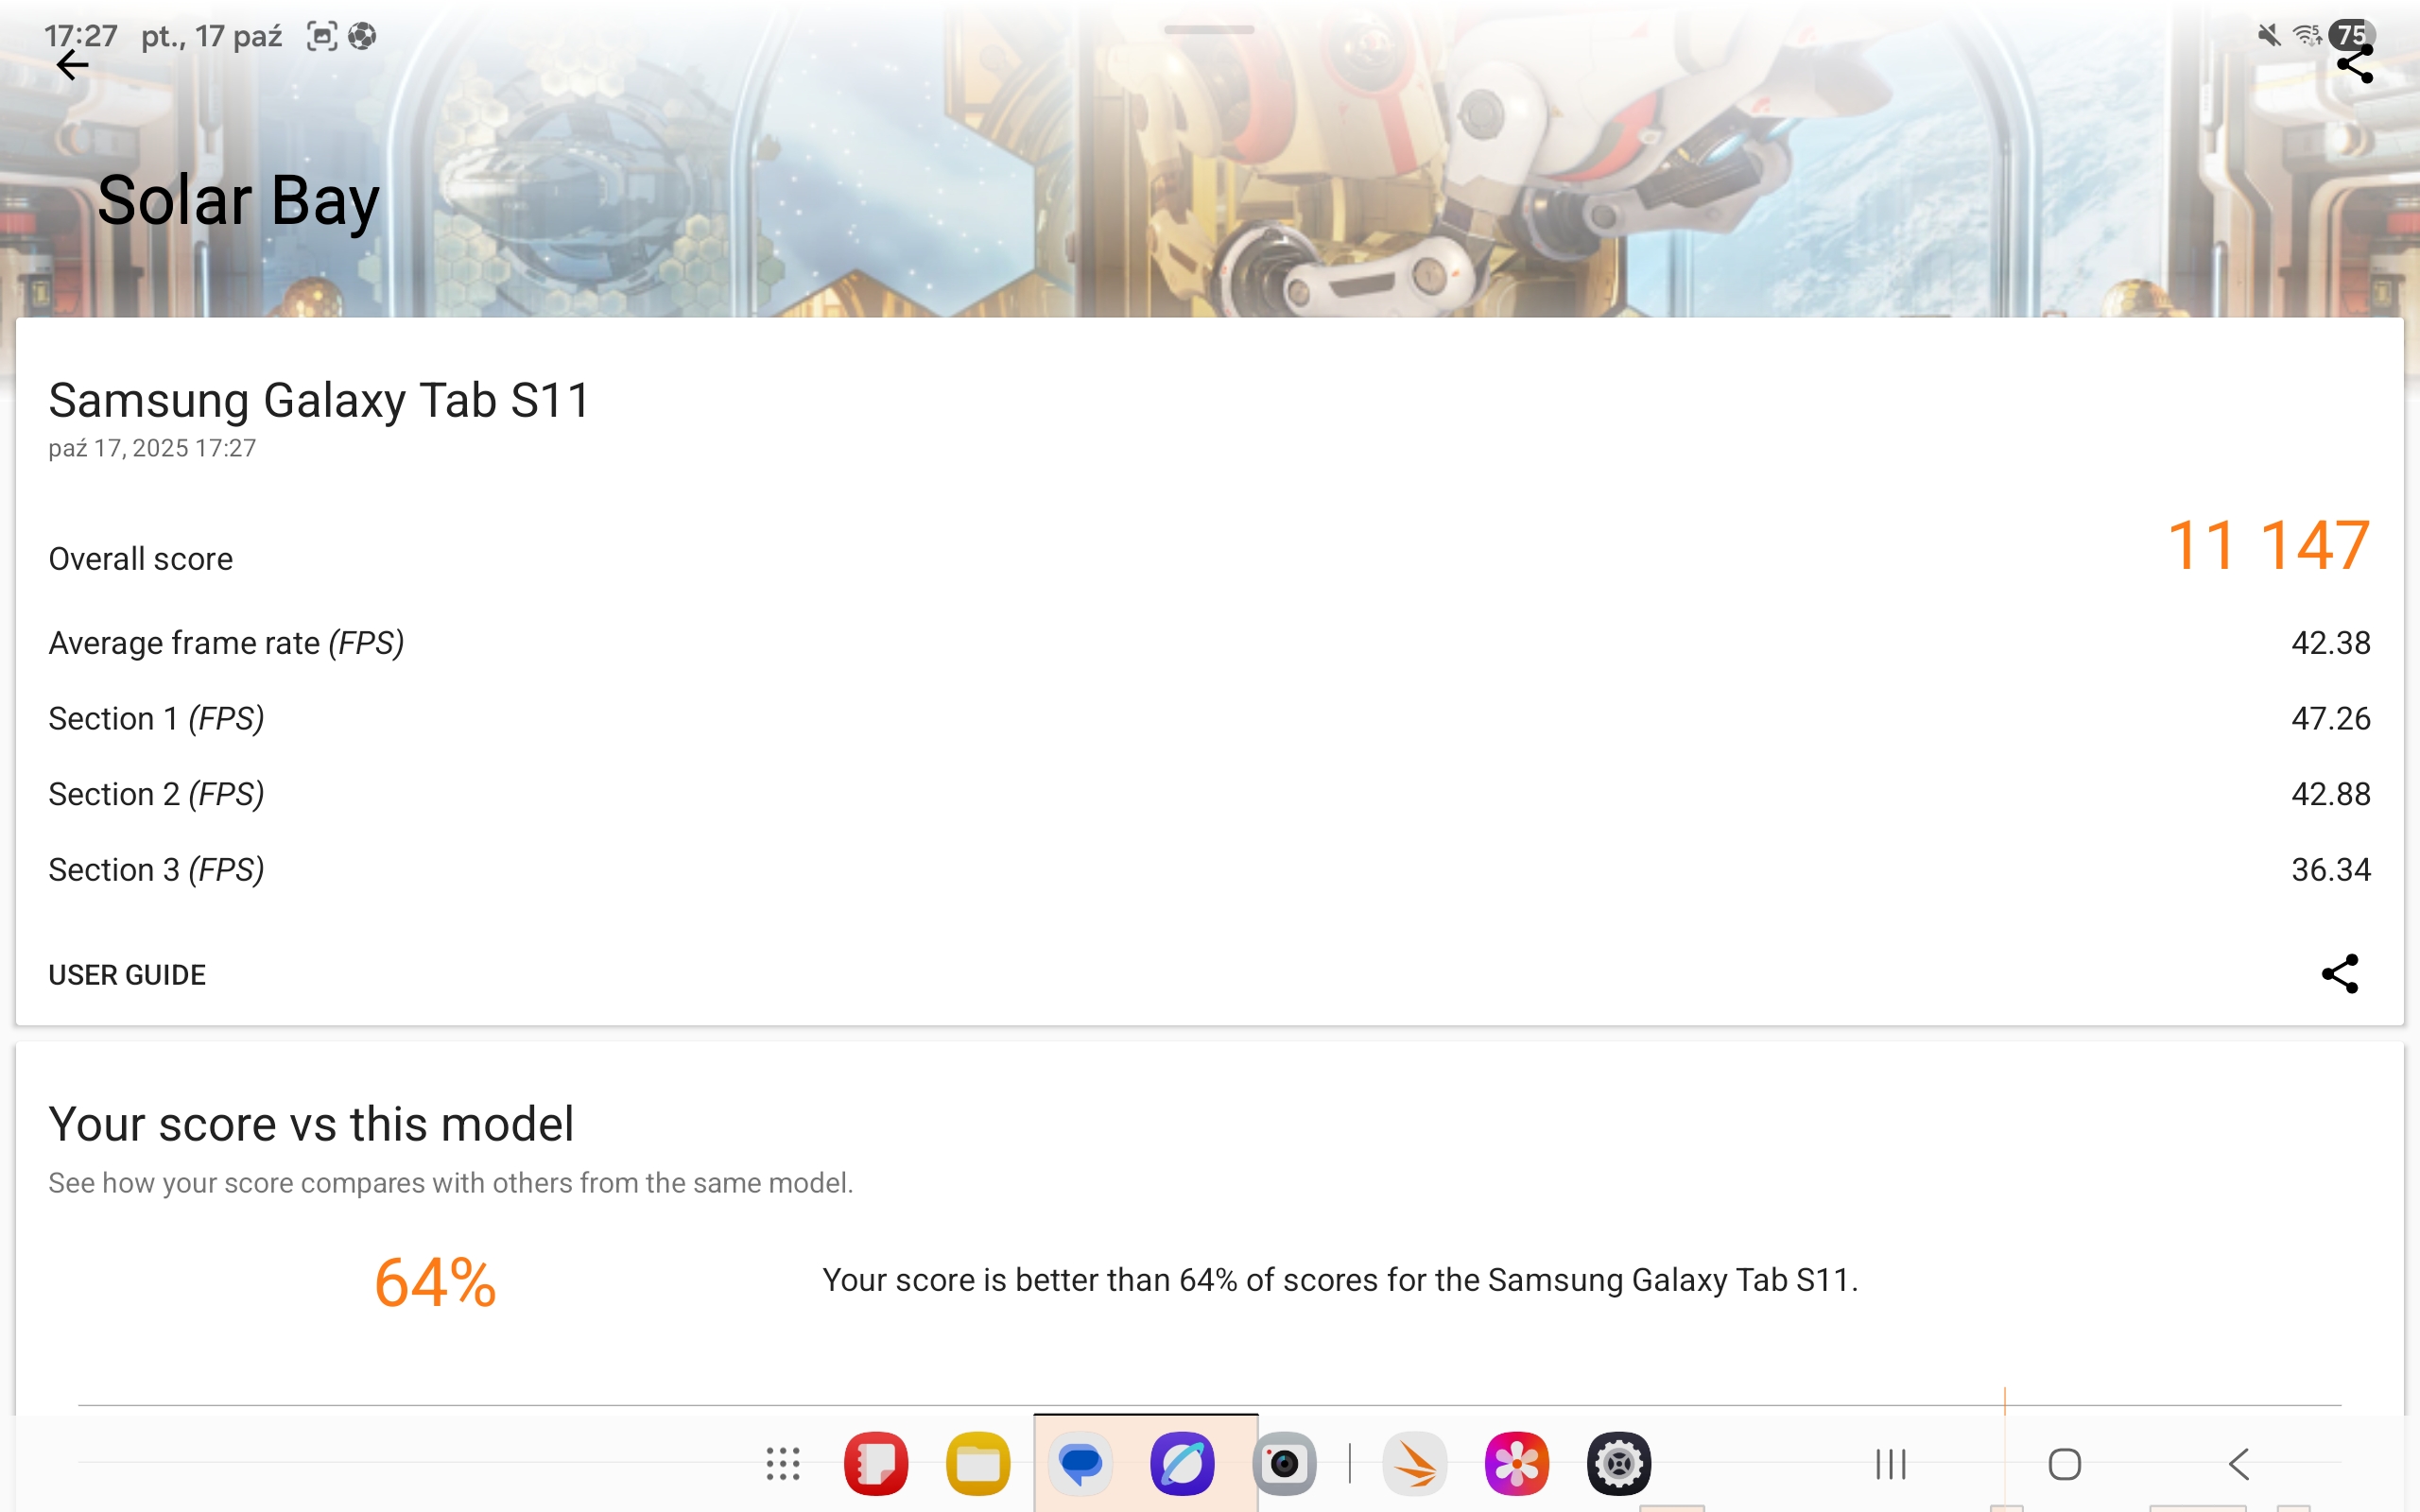Share the result from the score card

point(2339,973)
